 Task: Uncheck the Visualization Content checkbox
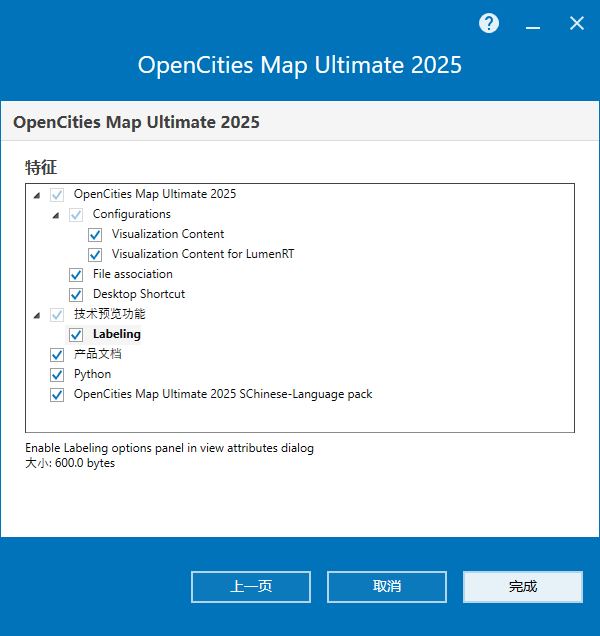point(95,234)
